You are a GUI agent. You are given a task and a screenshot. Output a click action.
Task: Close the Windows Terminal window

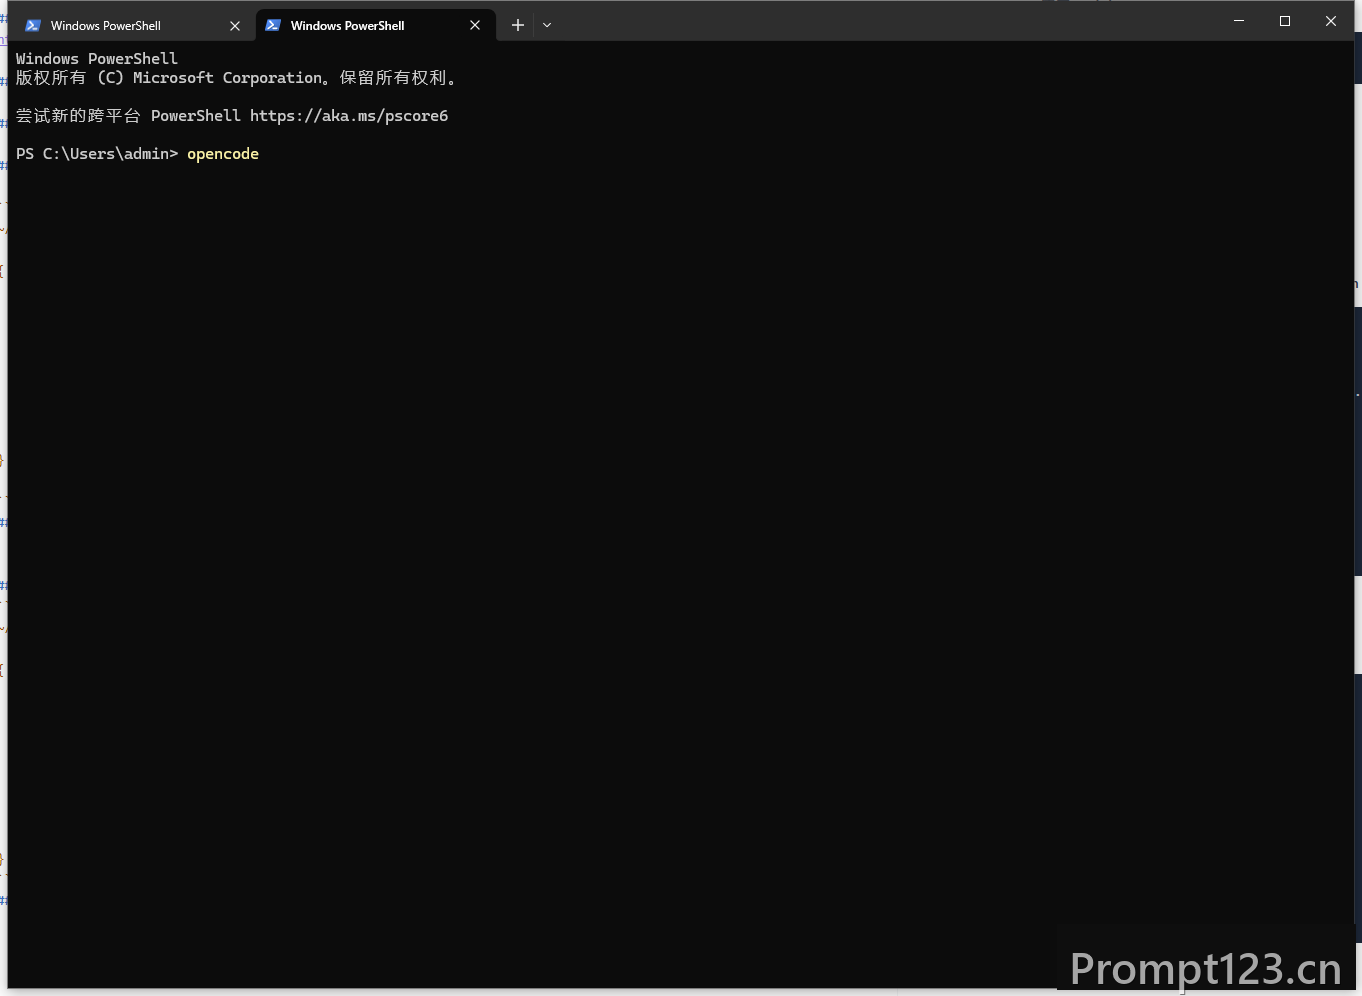coord(1331,21)
